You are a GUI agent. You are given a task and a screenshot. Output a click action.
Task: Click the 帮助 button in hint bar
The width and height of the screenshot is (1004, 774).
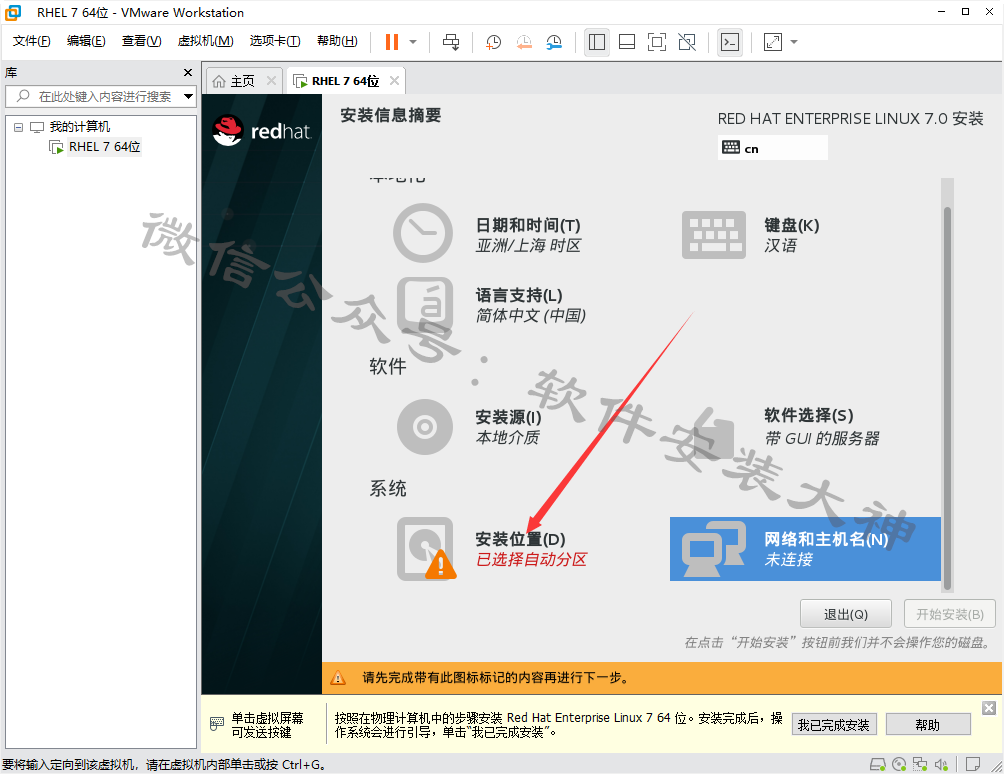[928, 725]
